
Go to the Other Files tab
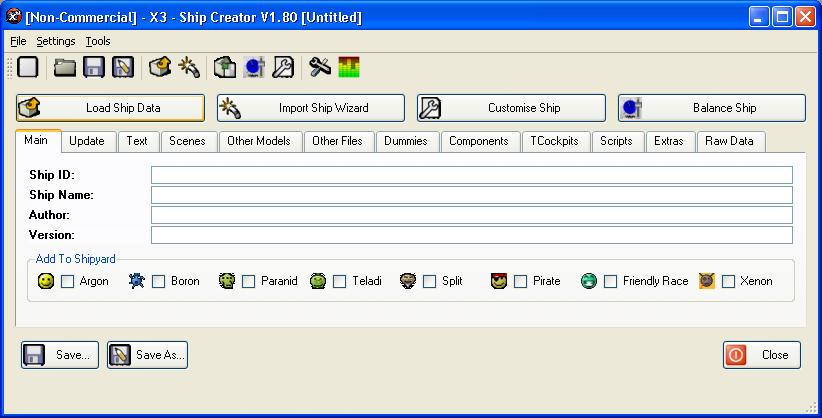[338, 141]
